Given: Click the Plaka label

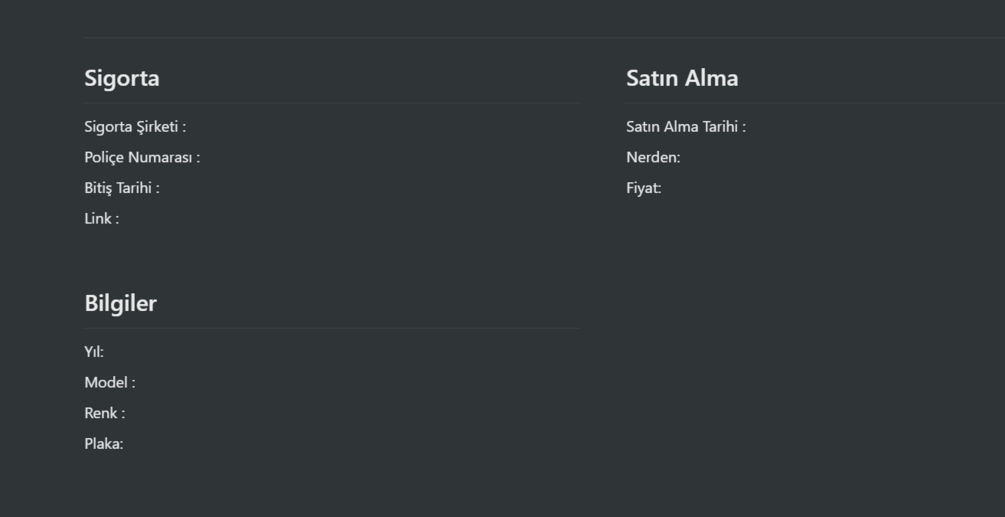Looking at the screenshot, I should coord(104,444).
